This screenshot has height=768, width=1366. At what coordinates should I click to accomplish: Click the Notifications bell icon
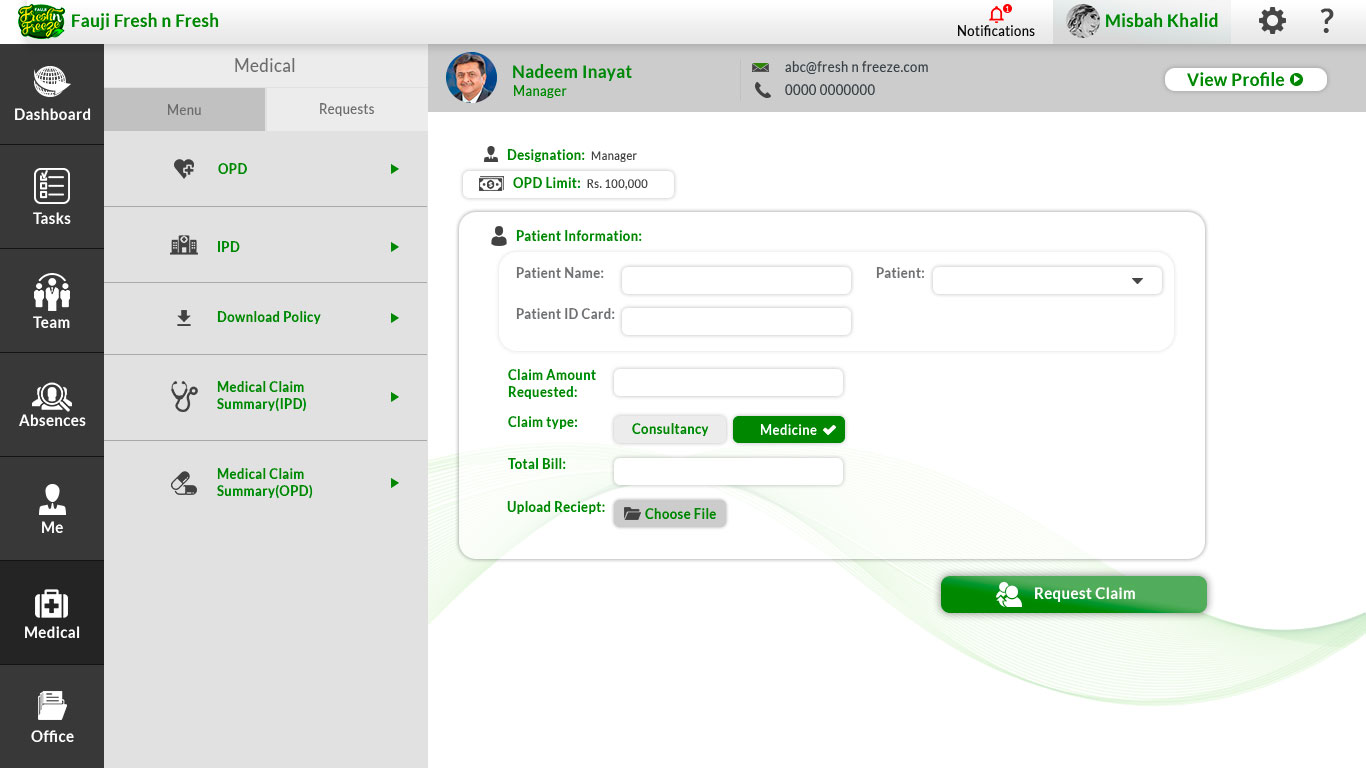point(996,15)
